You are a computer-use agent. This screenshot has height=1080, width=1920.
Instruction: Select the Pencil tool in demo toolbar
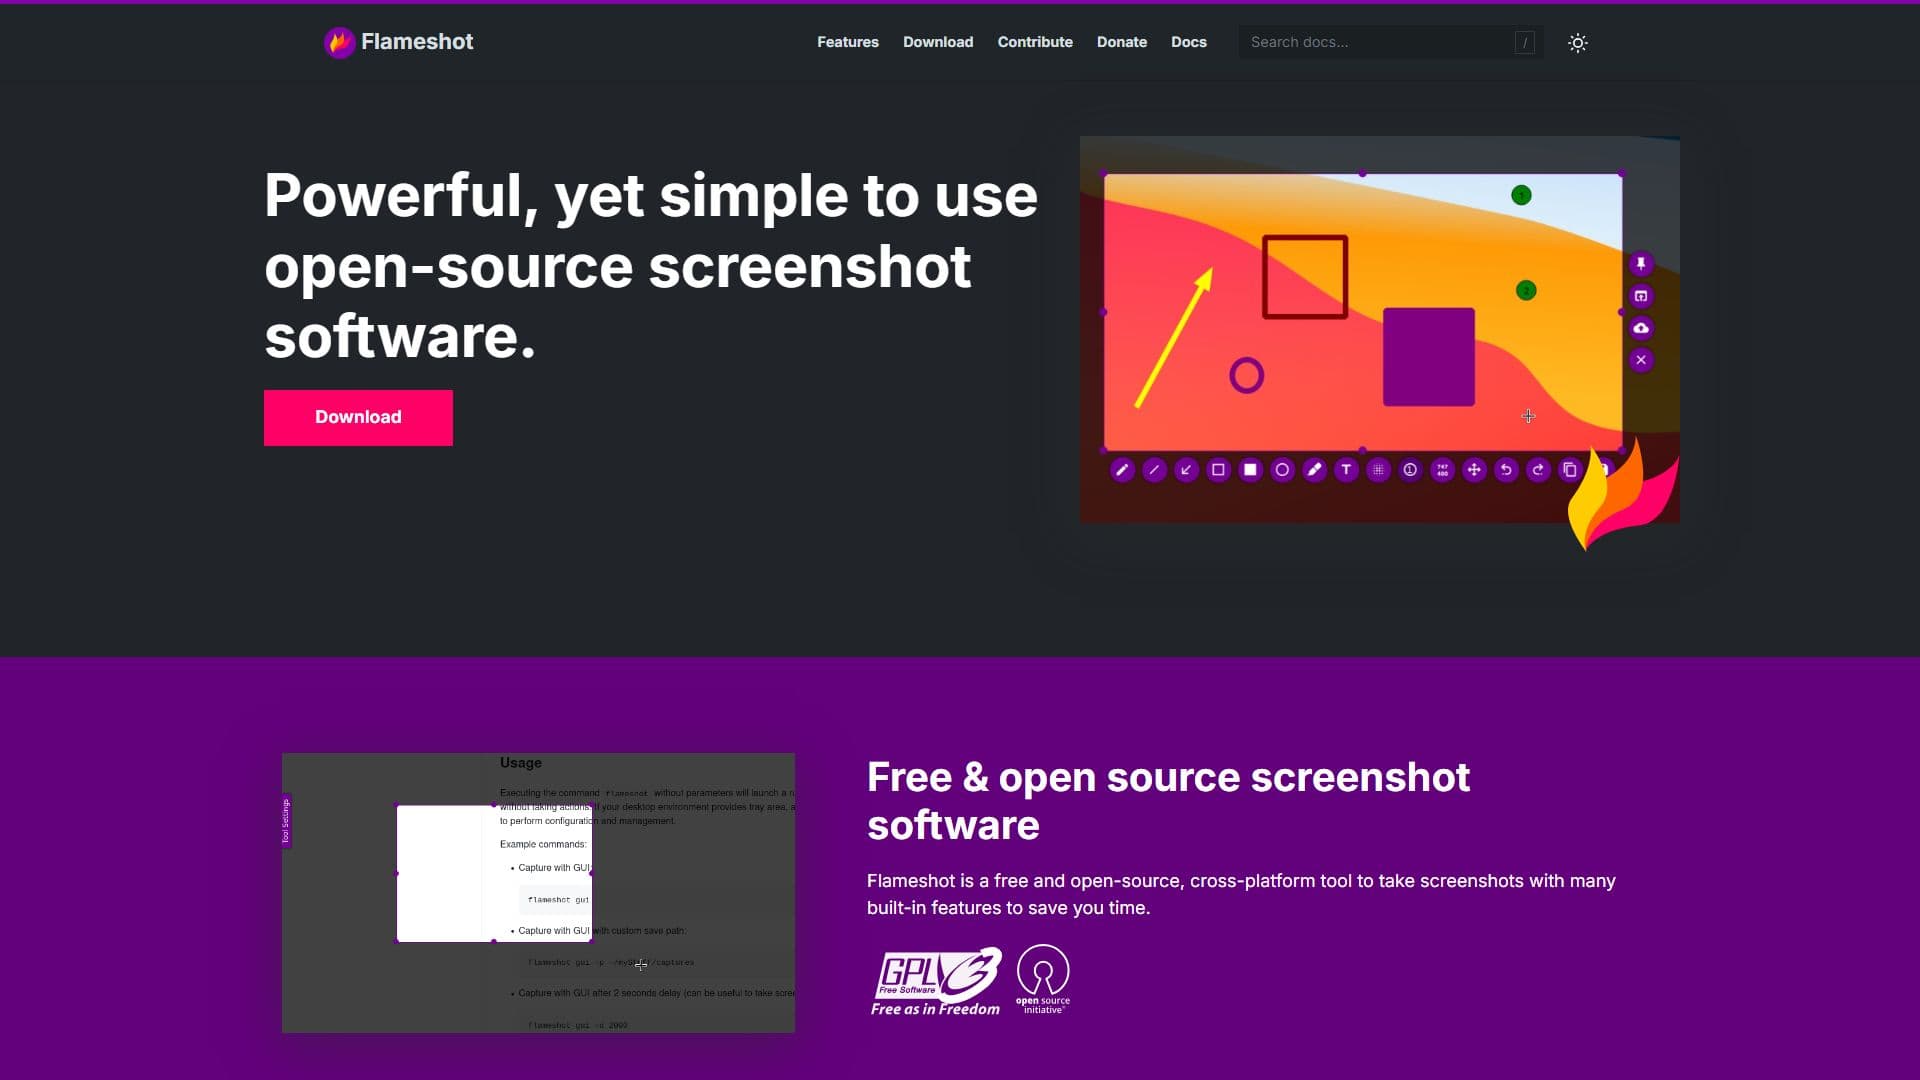(x=1122, y=470)
